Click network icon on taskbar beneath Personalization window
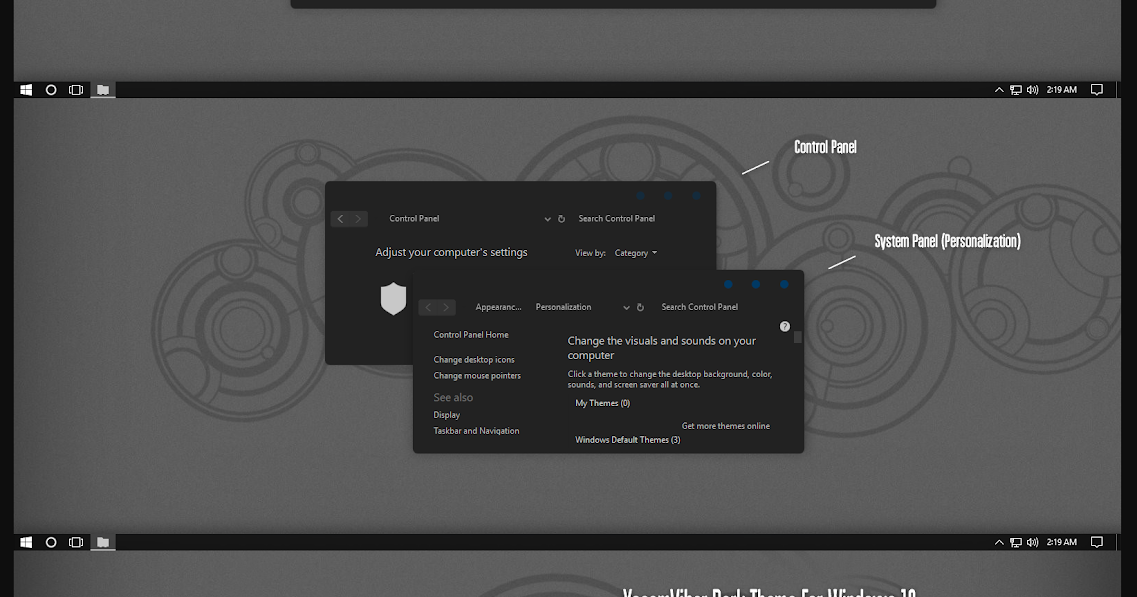Screen dimensions: 1137x597 (1016, 542)
